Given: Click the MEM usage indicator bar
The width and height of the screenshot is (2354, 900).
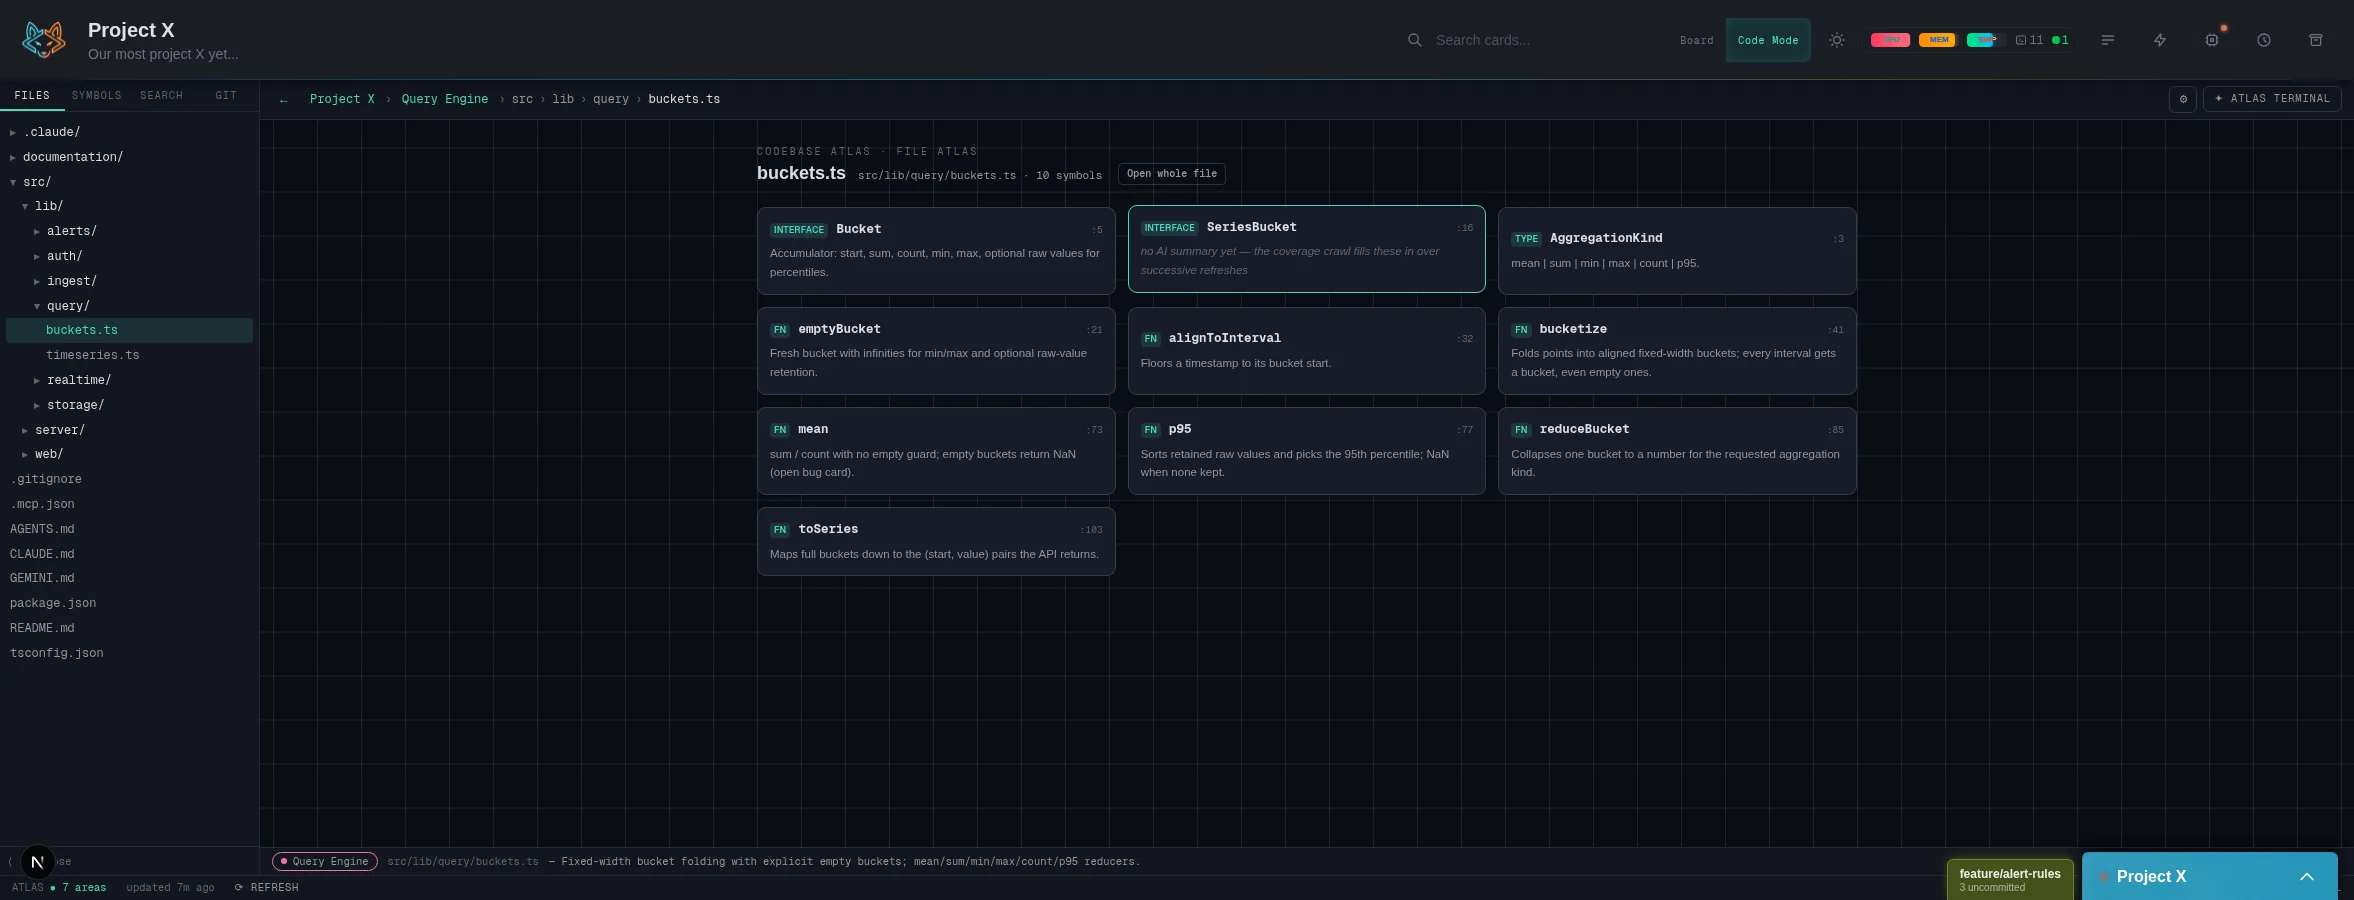Looking at the screenshot, I should 1937,40.
